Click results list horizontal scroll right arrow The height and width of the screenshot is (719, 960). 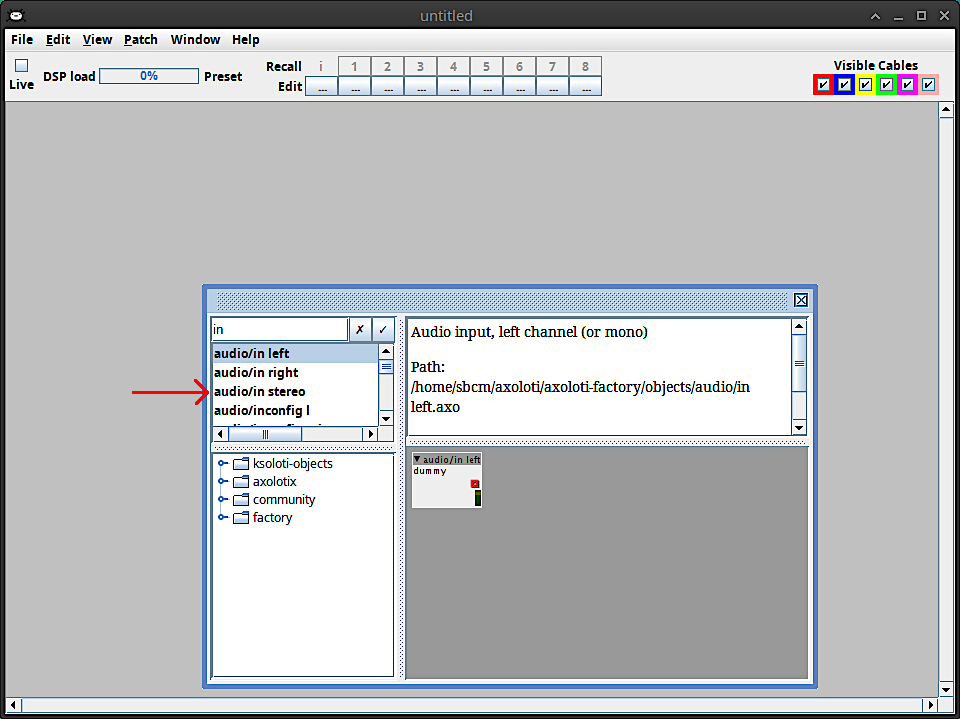[x=370, y=434]
